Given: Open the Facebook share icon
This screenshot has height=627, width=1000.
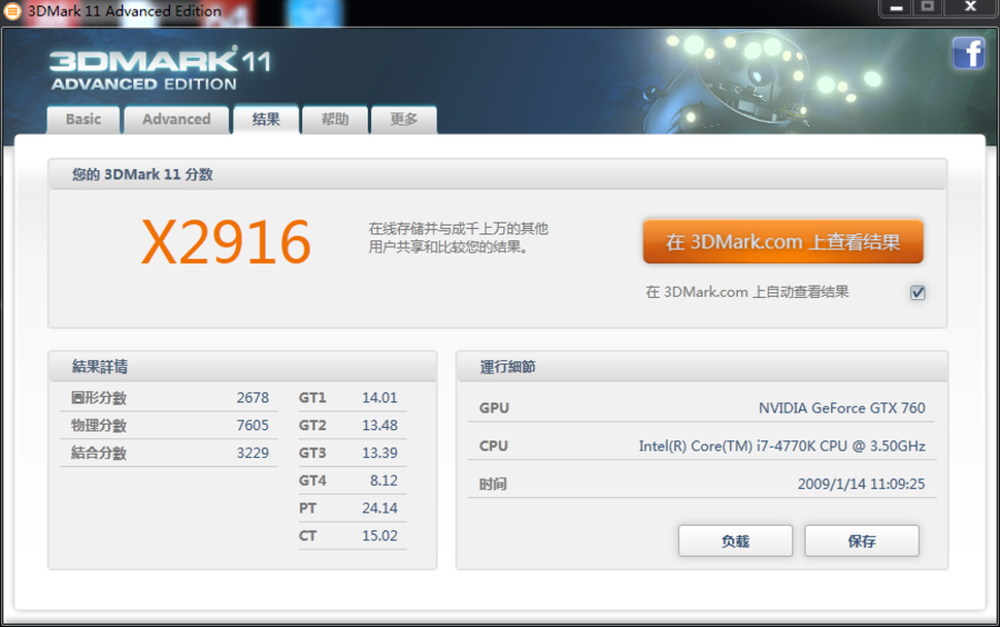Looking at the screenshot, I should coord(968,53).
